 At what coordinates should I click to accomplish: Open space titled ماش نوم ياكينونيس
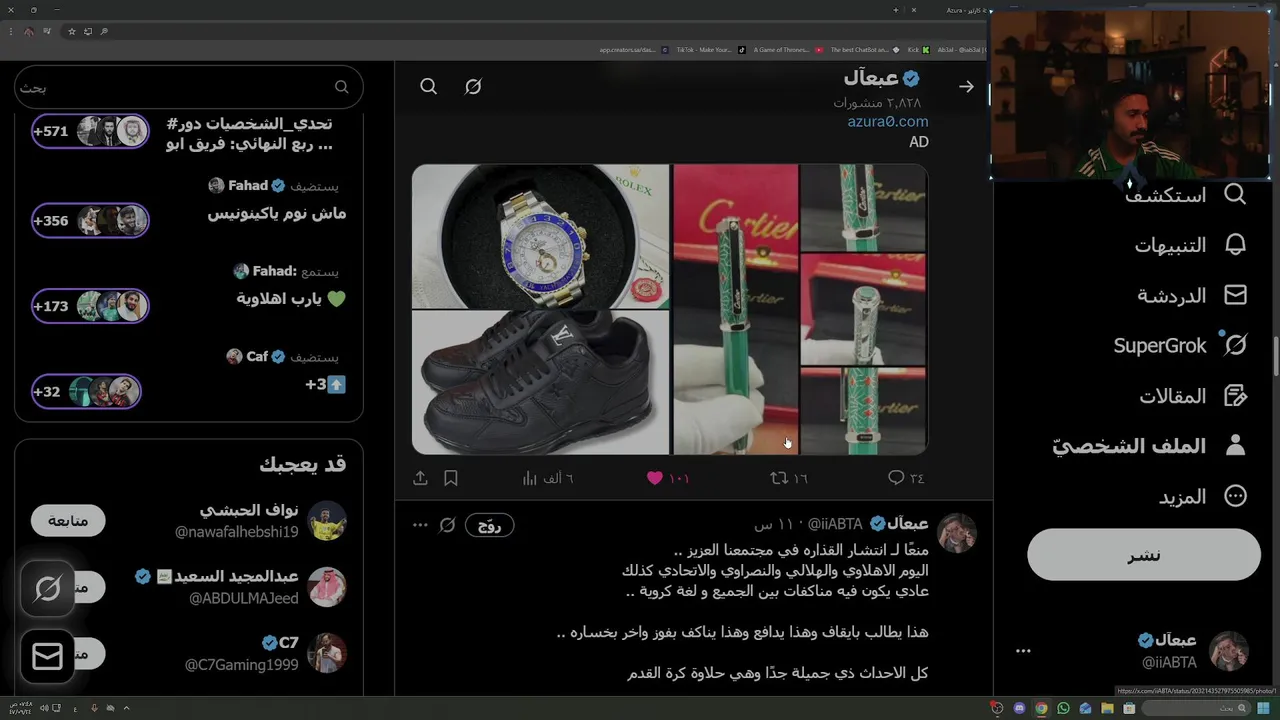[277, 213]
